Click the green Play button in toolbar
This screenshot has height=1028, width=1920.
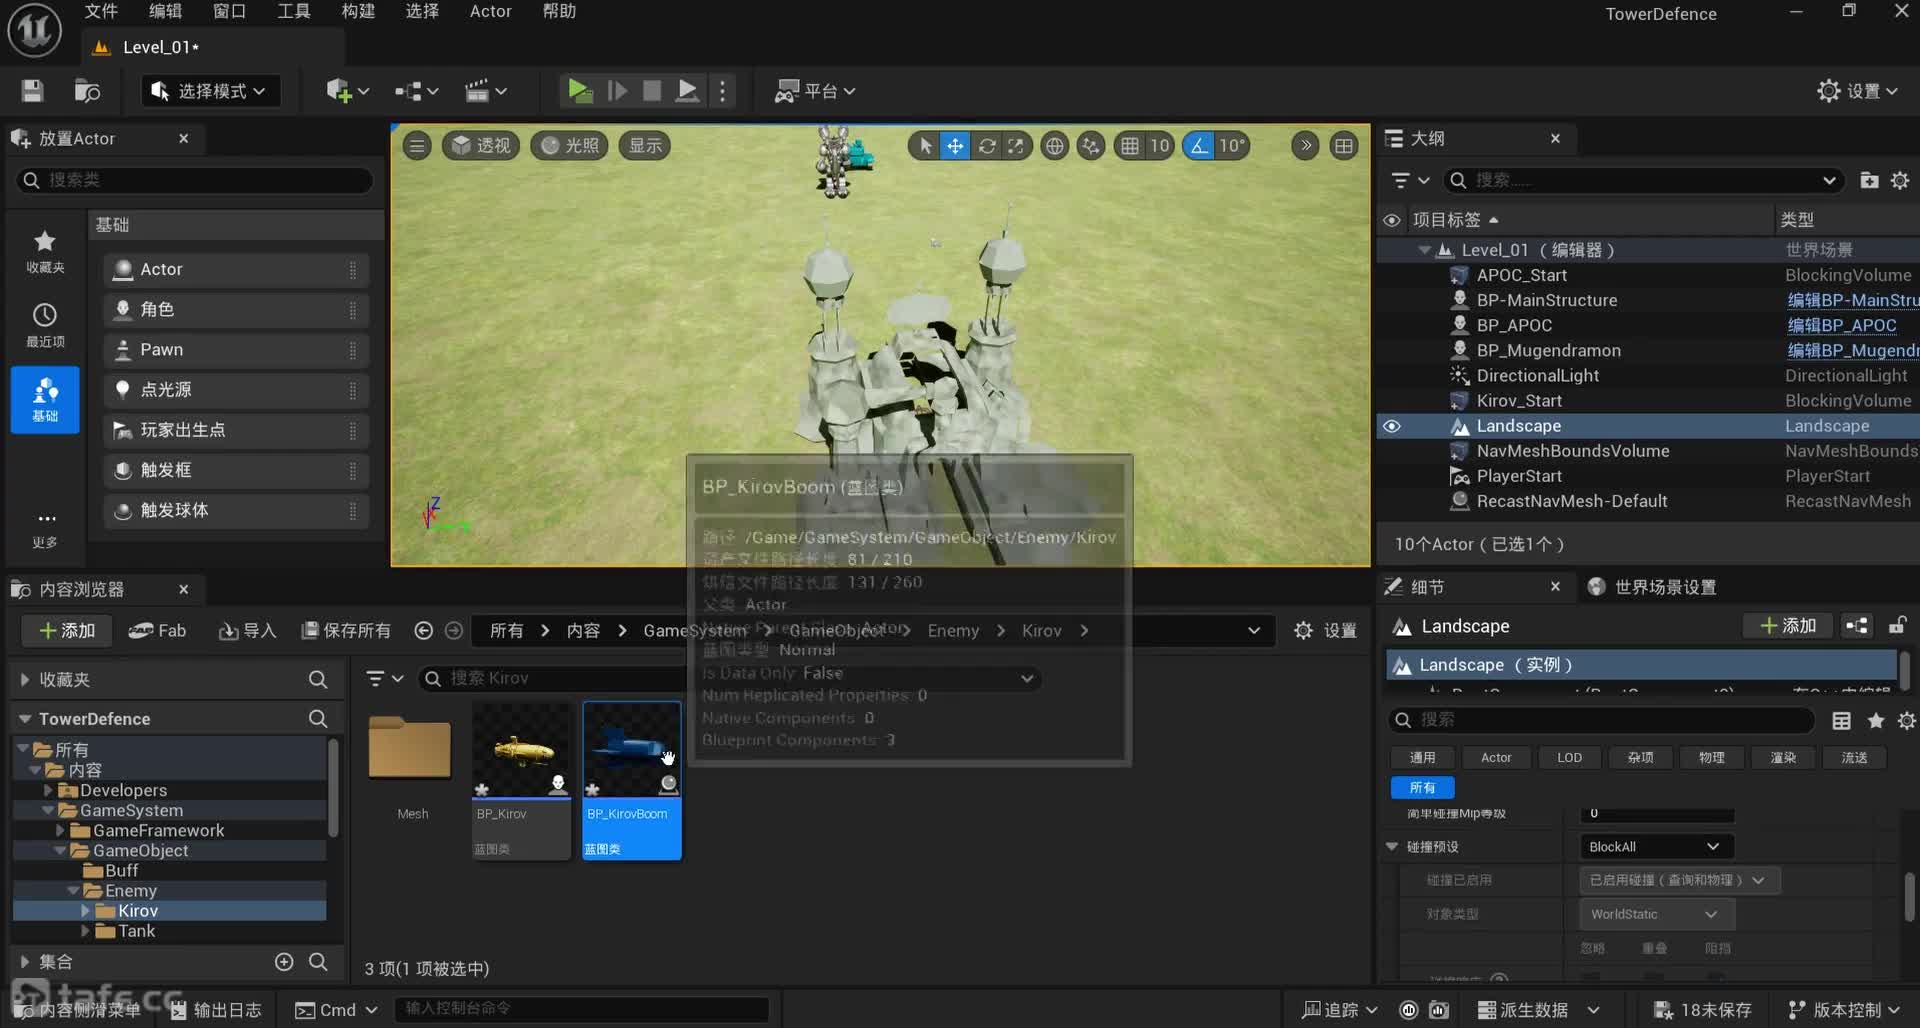579,91
